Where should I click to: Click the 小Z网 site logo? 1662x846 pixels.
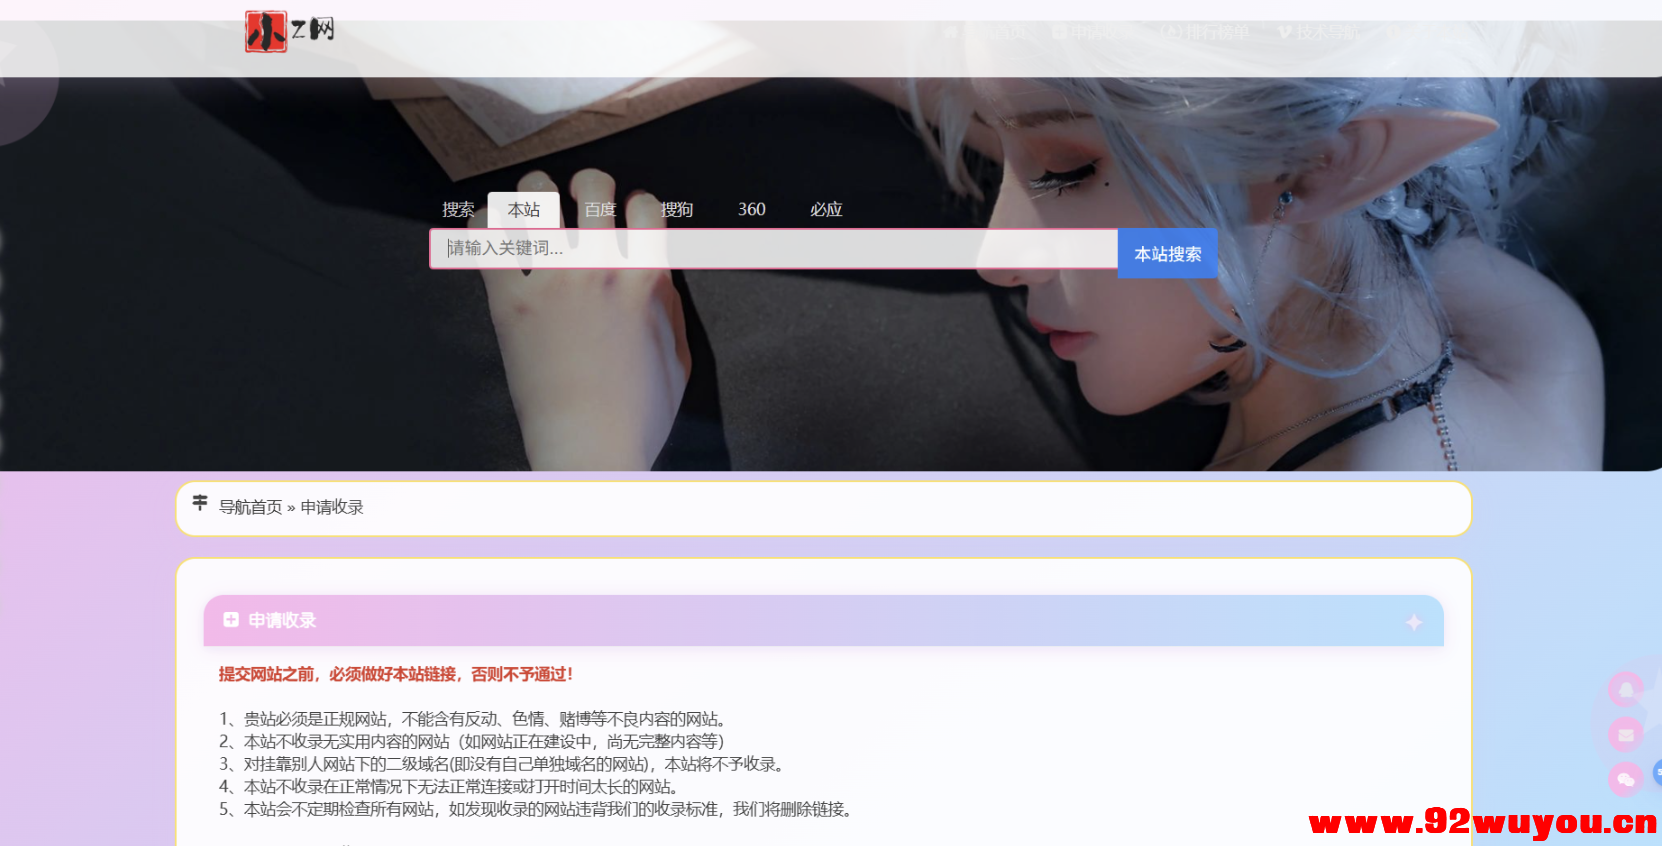[x=289, y=31]
